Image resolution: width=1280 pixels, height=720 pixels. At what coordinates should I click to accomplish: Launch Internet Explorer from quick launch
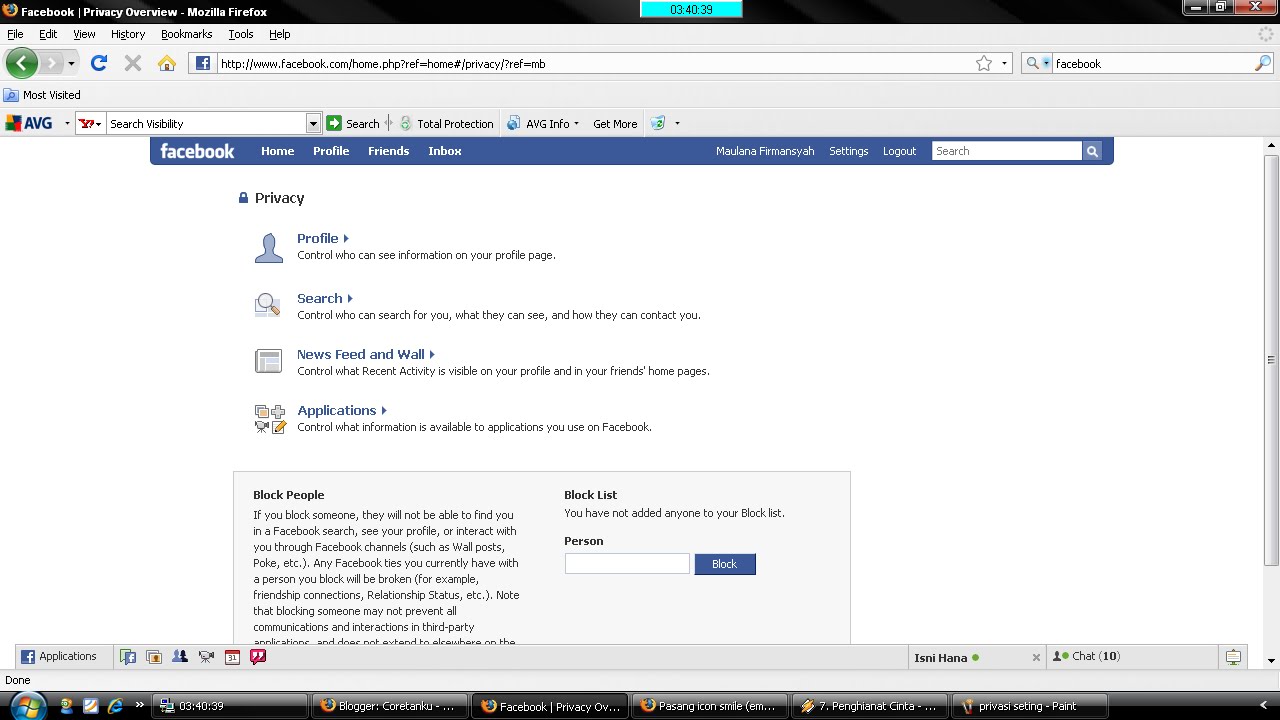coord(115,706)
